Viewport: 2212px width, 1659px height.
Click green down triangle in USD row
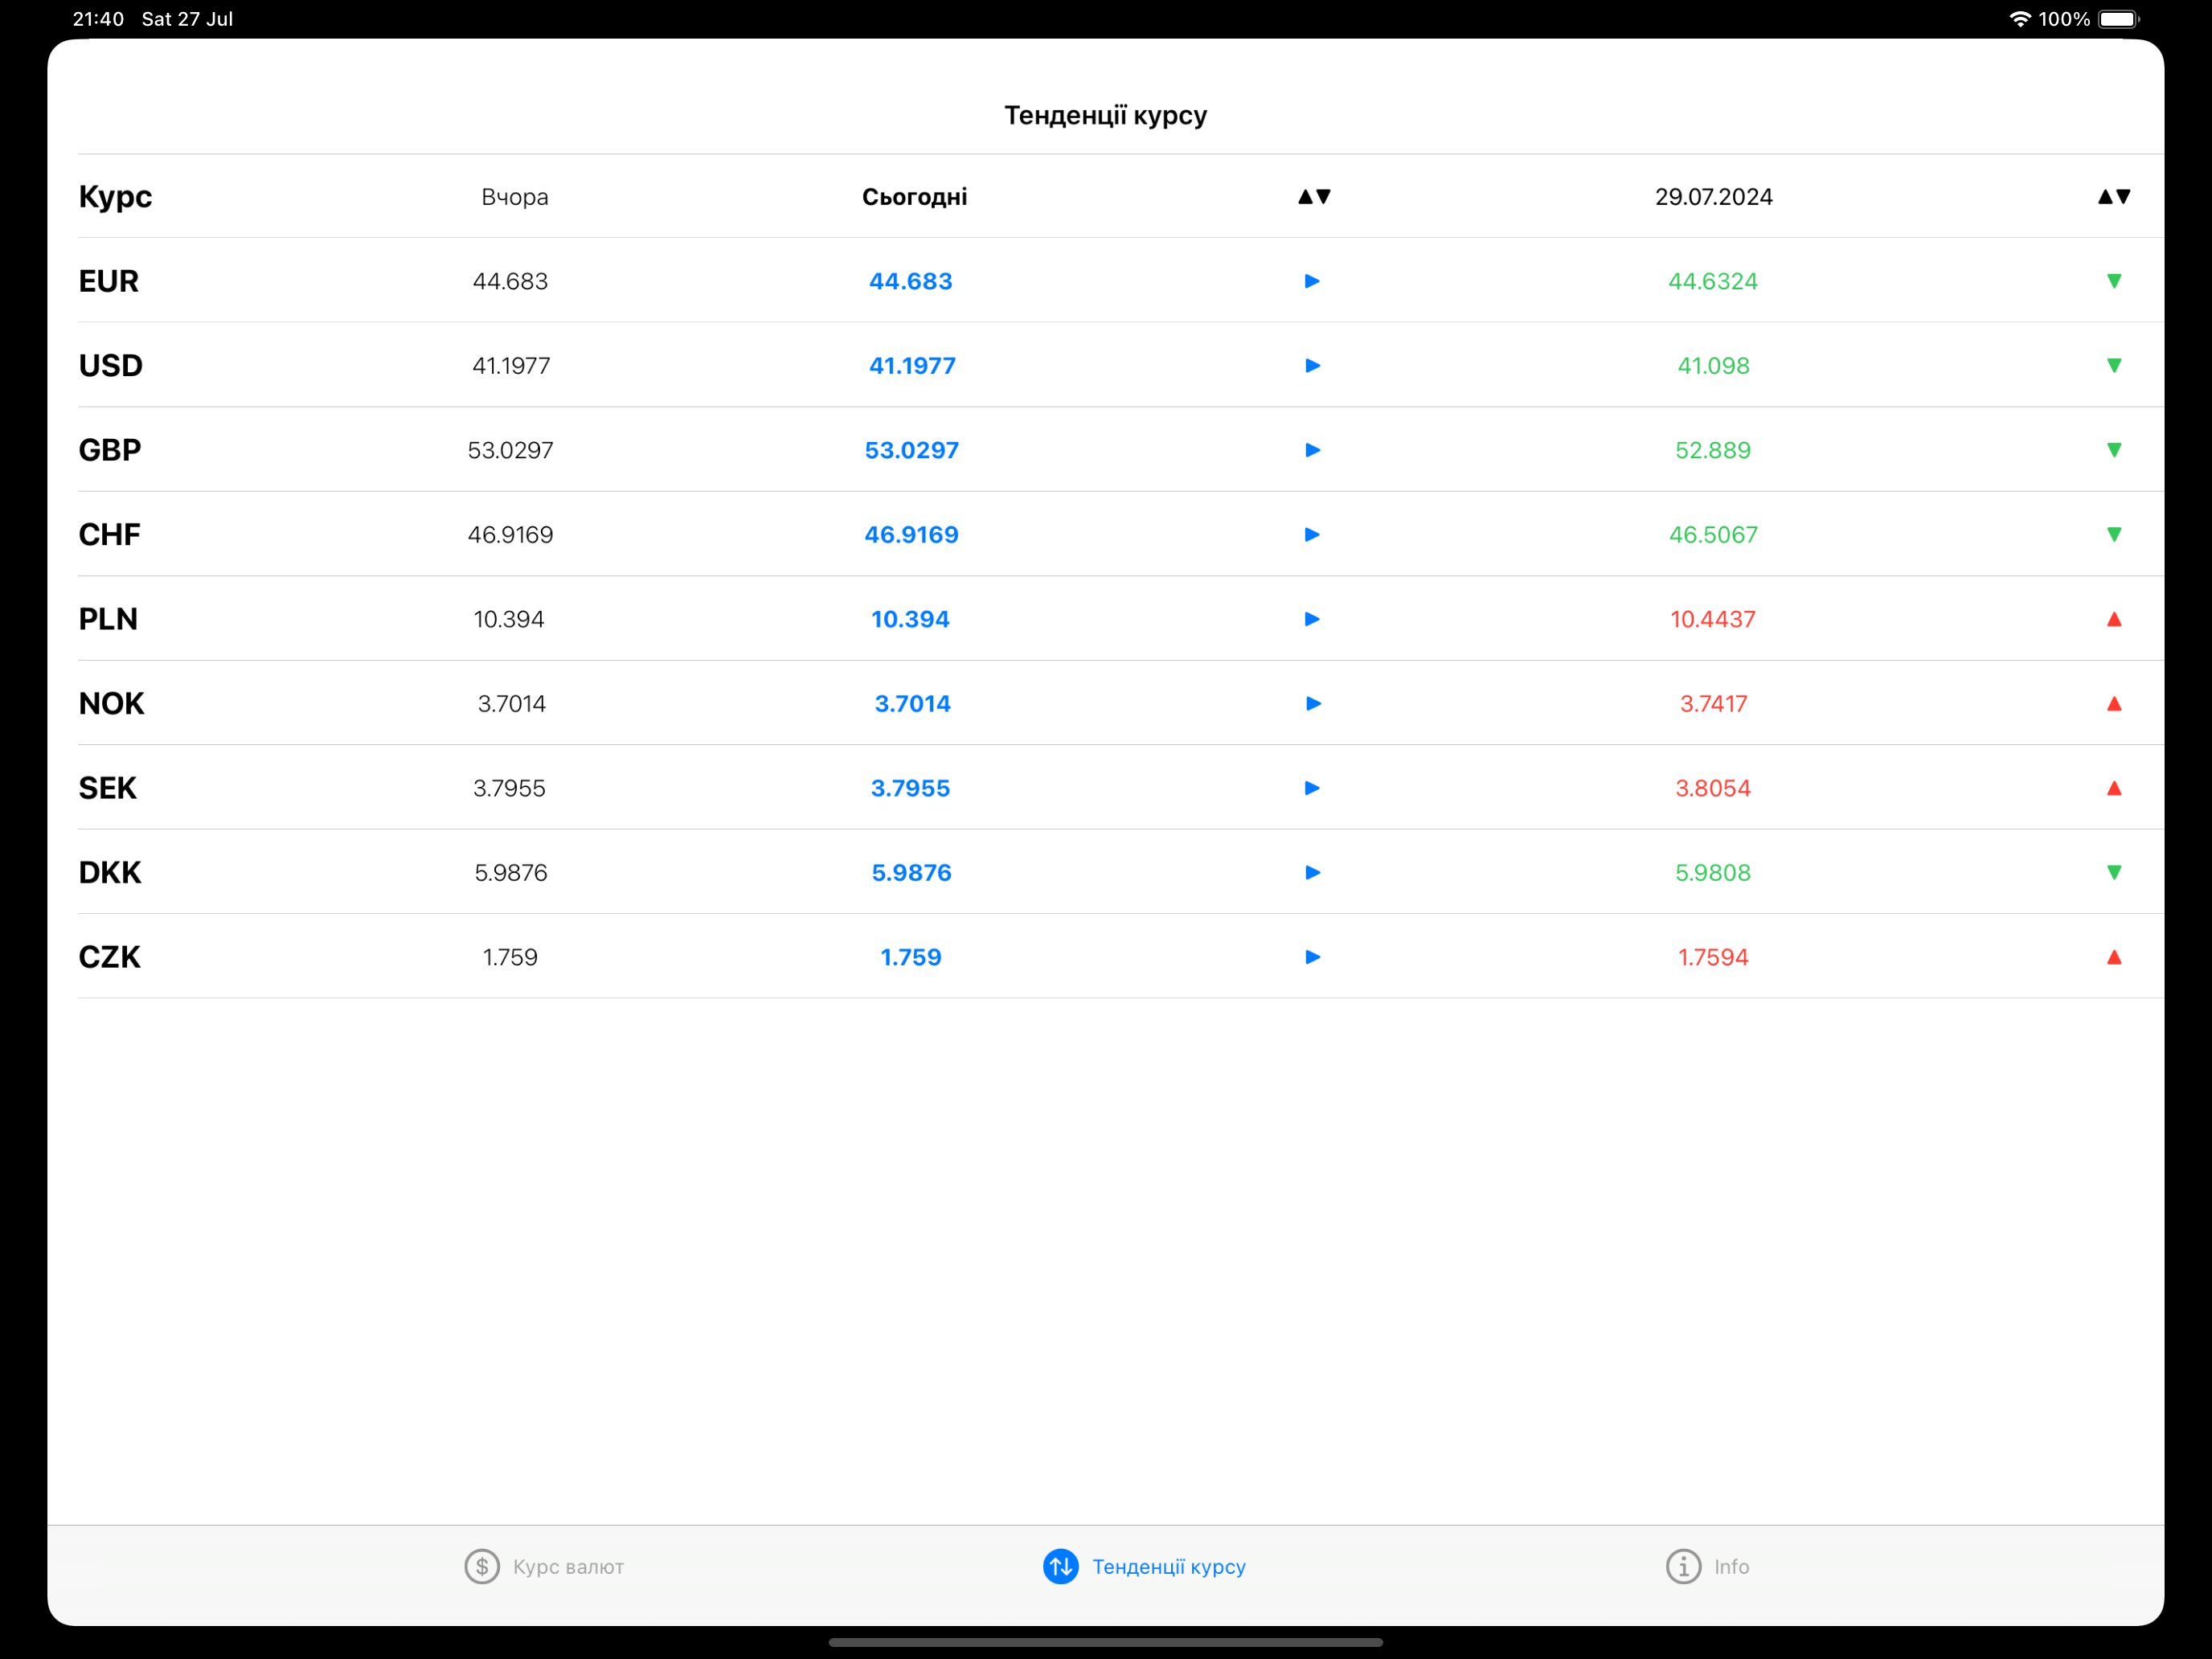pos(2114,365)
